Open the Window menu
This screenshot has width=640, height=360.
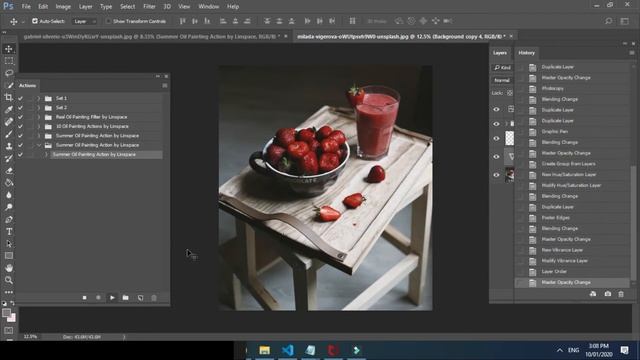pyautogui.click(x=209, y=7)
